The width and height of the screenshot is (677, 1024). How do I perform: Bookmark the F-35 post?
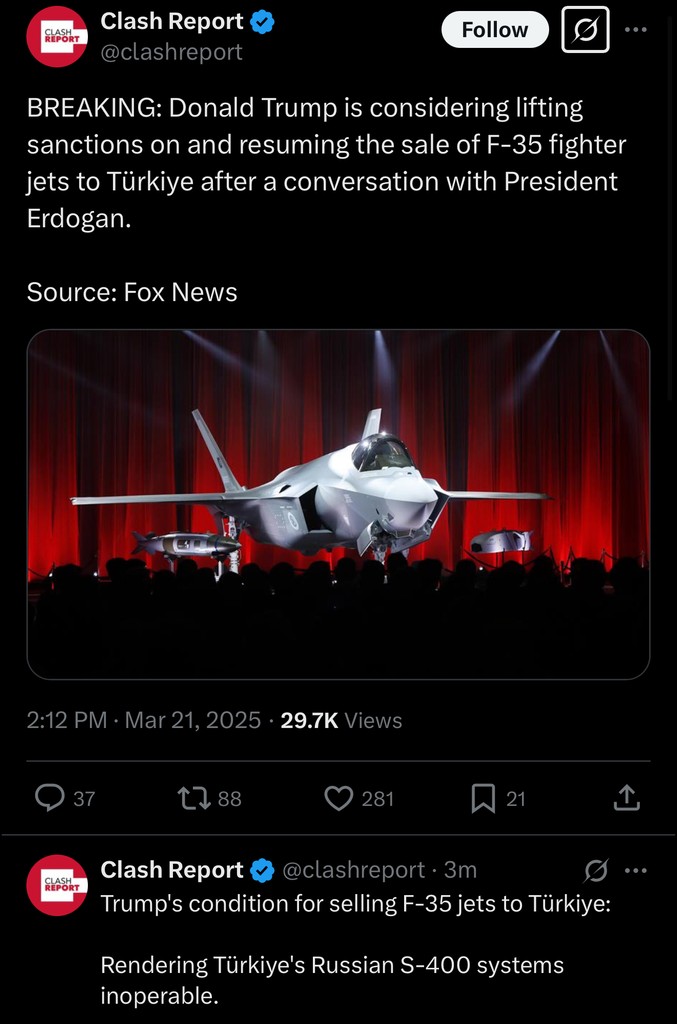(x=483, y=798)
